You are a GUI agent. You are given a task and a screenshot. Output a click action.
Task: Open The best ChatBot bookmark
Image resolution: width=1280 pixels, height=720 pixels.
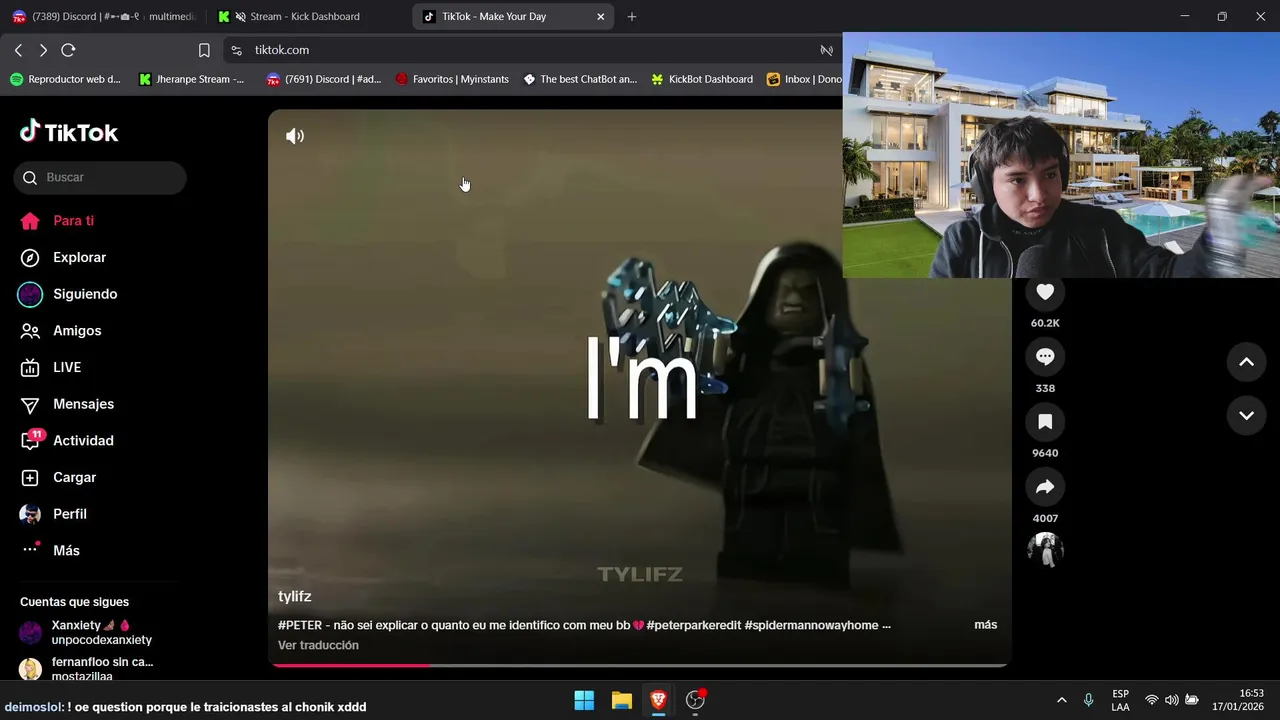(580, 79)
